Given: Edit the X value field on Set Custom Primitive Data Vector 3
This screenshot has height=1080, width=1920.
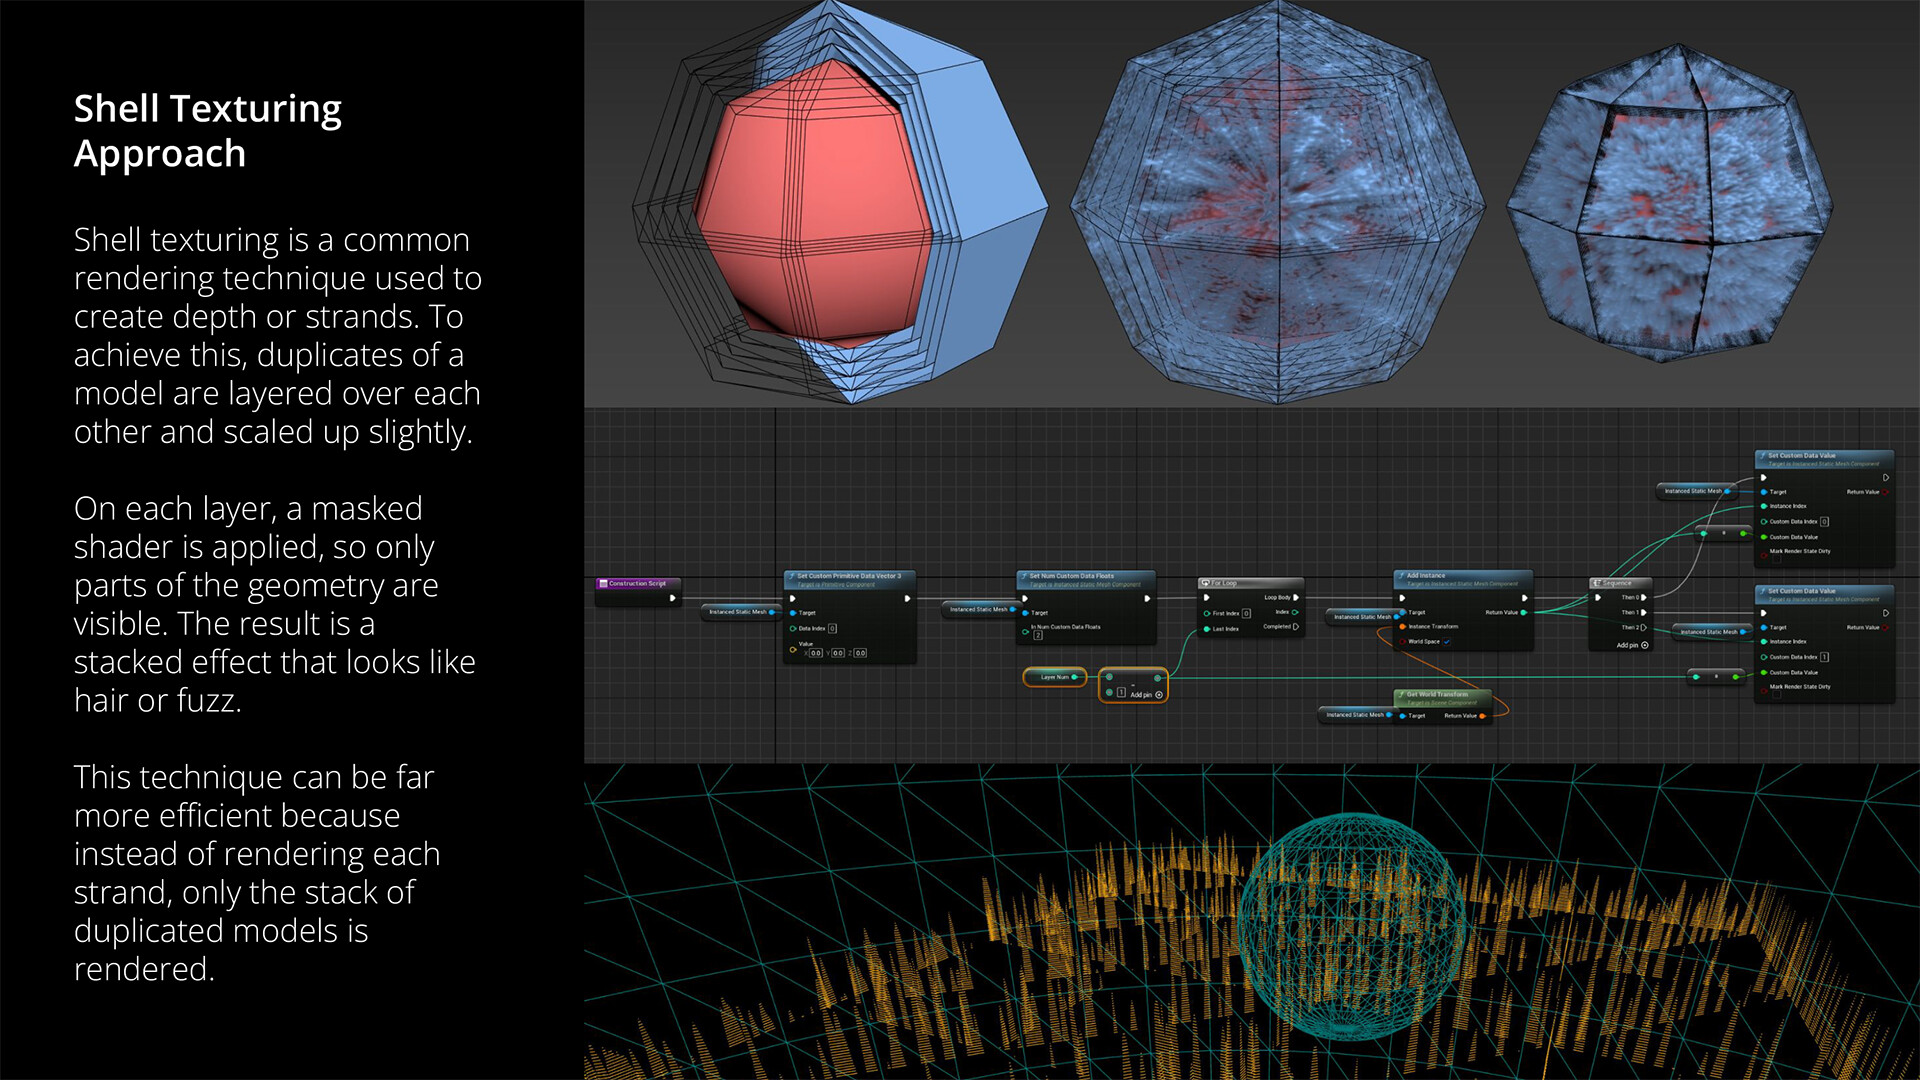Looking at the screenshot, I should click(816, 652).
